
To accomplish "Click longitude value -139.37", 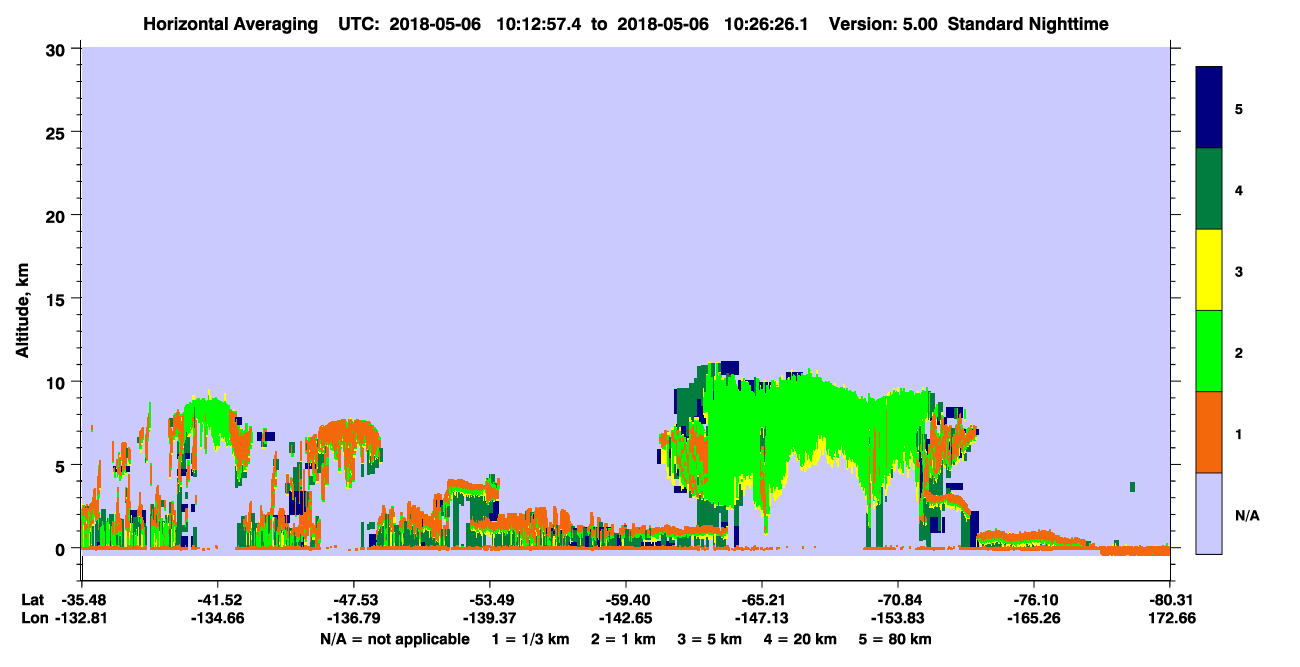I will (x=489, y=619).
